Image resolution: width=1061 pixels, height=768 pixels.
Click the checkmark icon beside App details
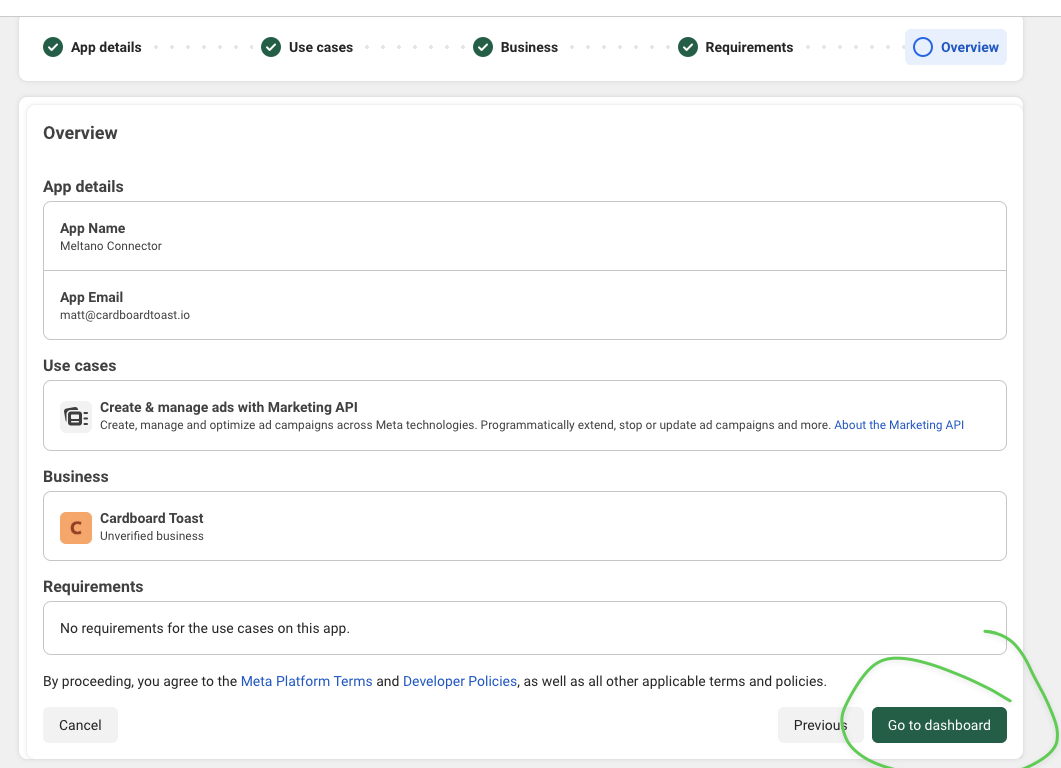(53, 47)
